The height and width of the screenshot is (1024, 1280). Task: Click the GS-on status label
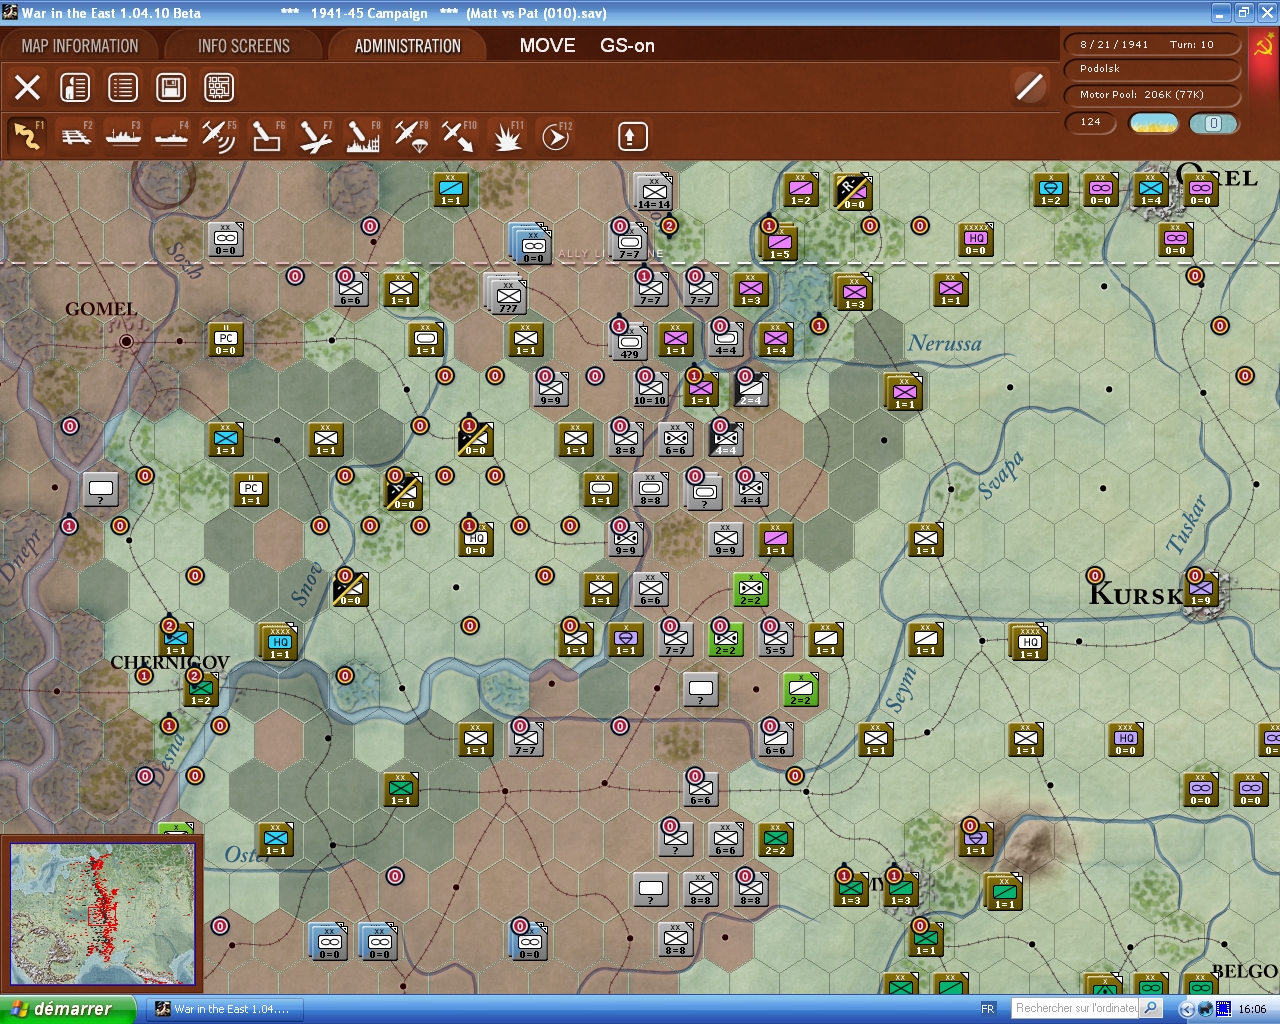[627, 46]
